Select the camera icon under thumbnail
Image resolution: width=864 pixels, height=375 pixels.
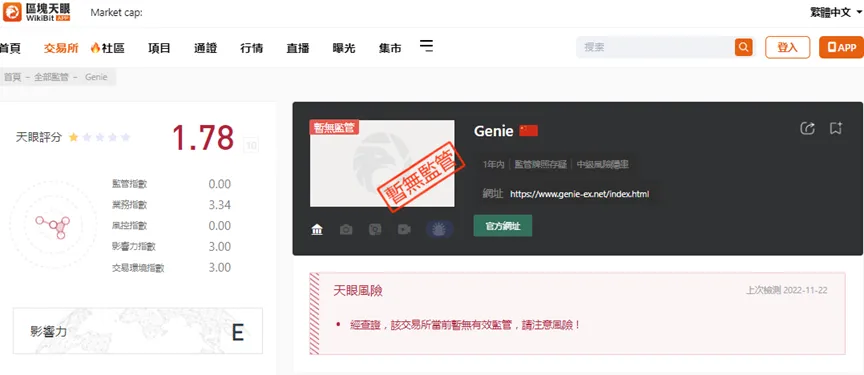[346, 230]
